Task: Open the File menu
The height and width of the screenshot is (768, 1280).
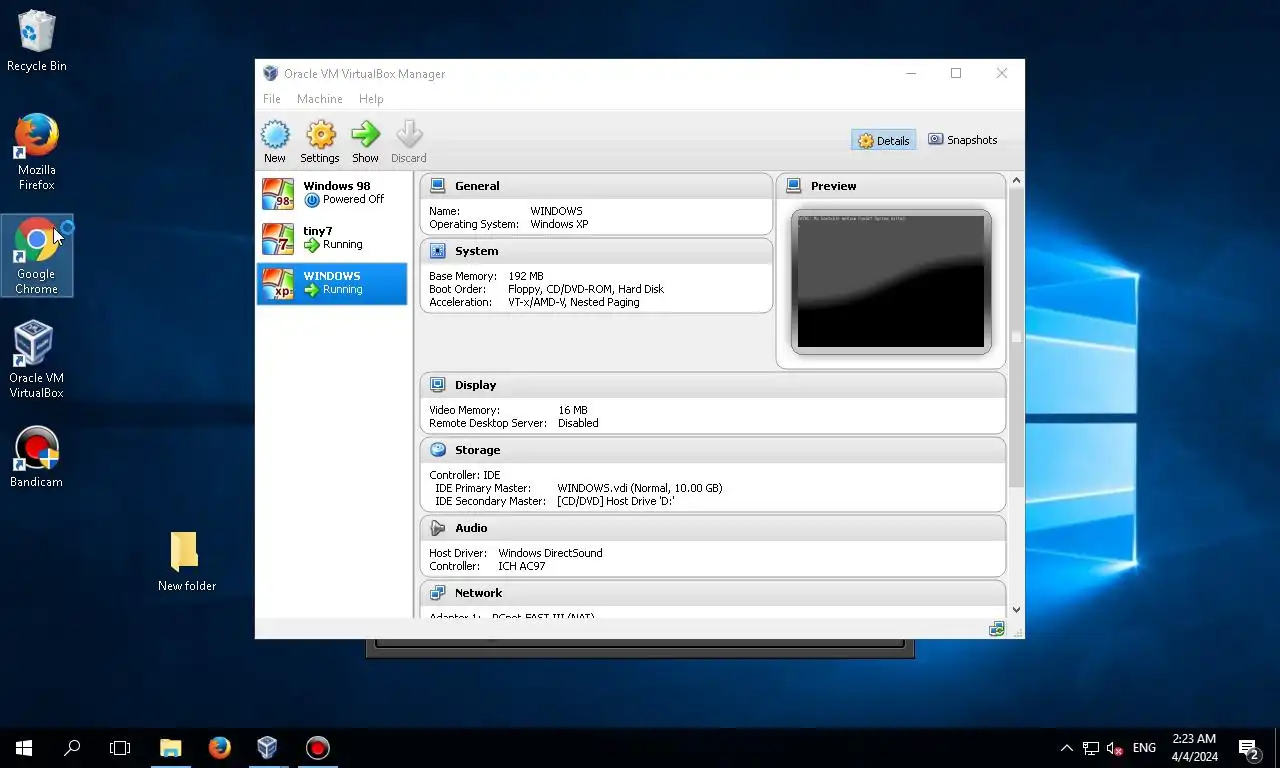Action: tap(271, 99)
